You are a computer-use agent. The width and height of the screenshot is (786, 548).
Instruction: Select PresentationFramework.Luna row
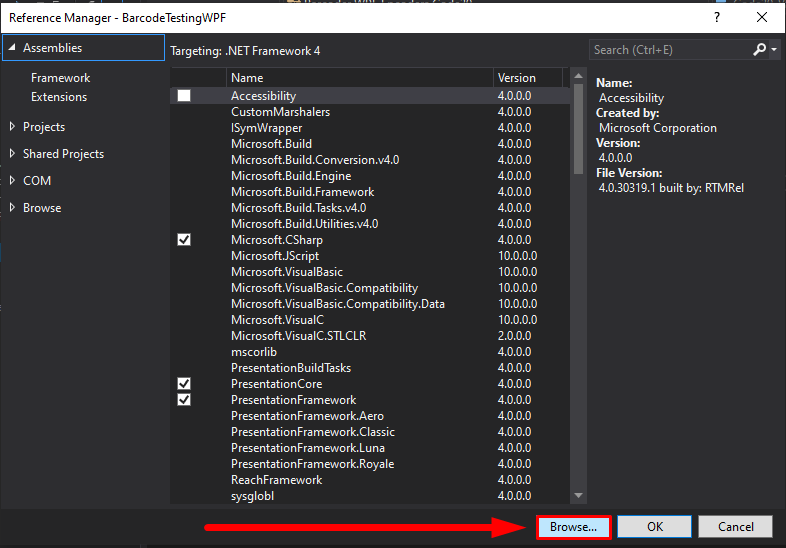click(x=370, y=448)
